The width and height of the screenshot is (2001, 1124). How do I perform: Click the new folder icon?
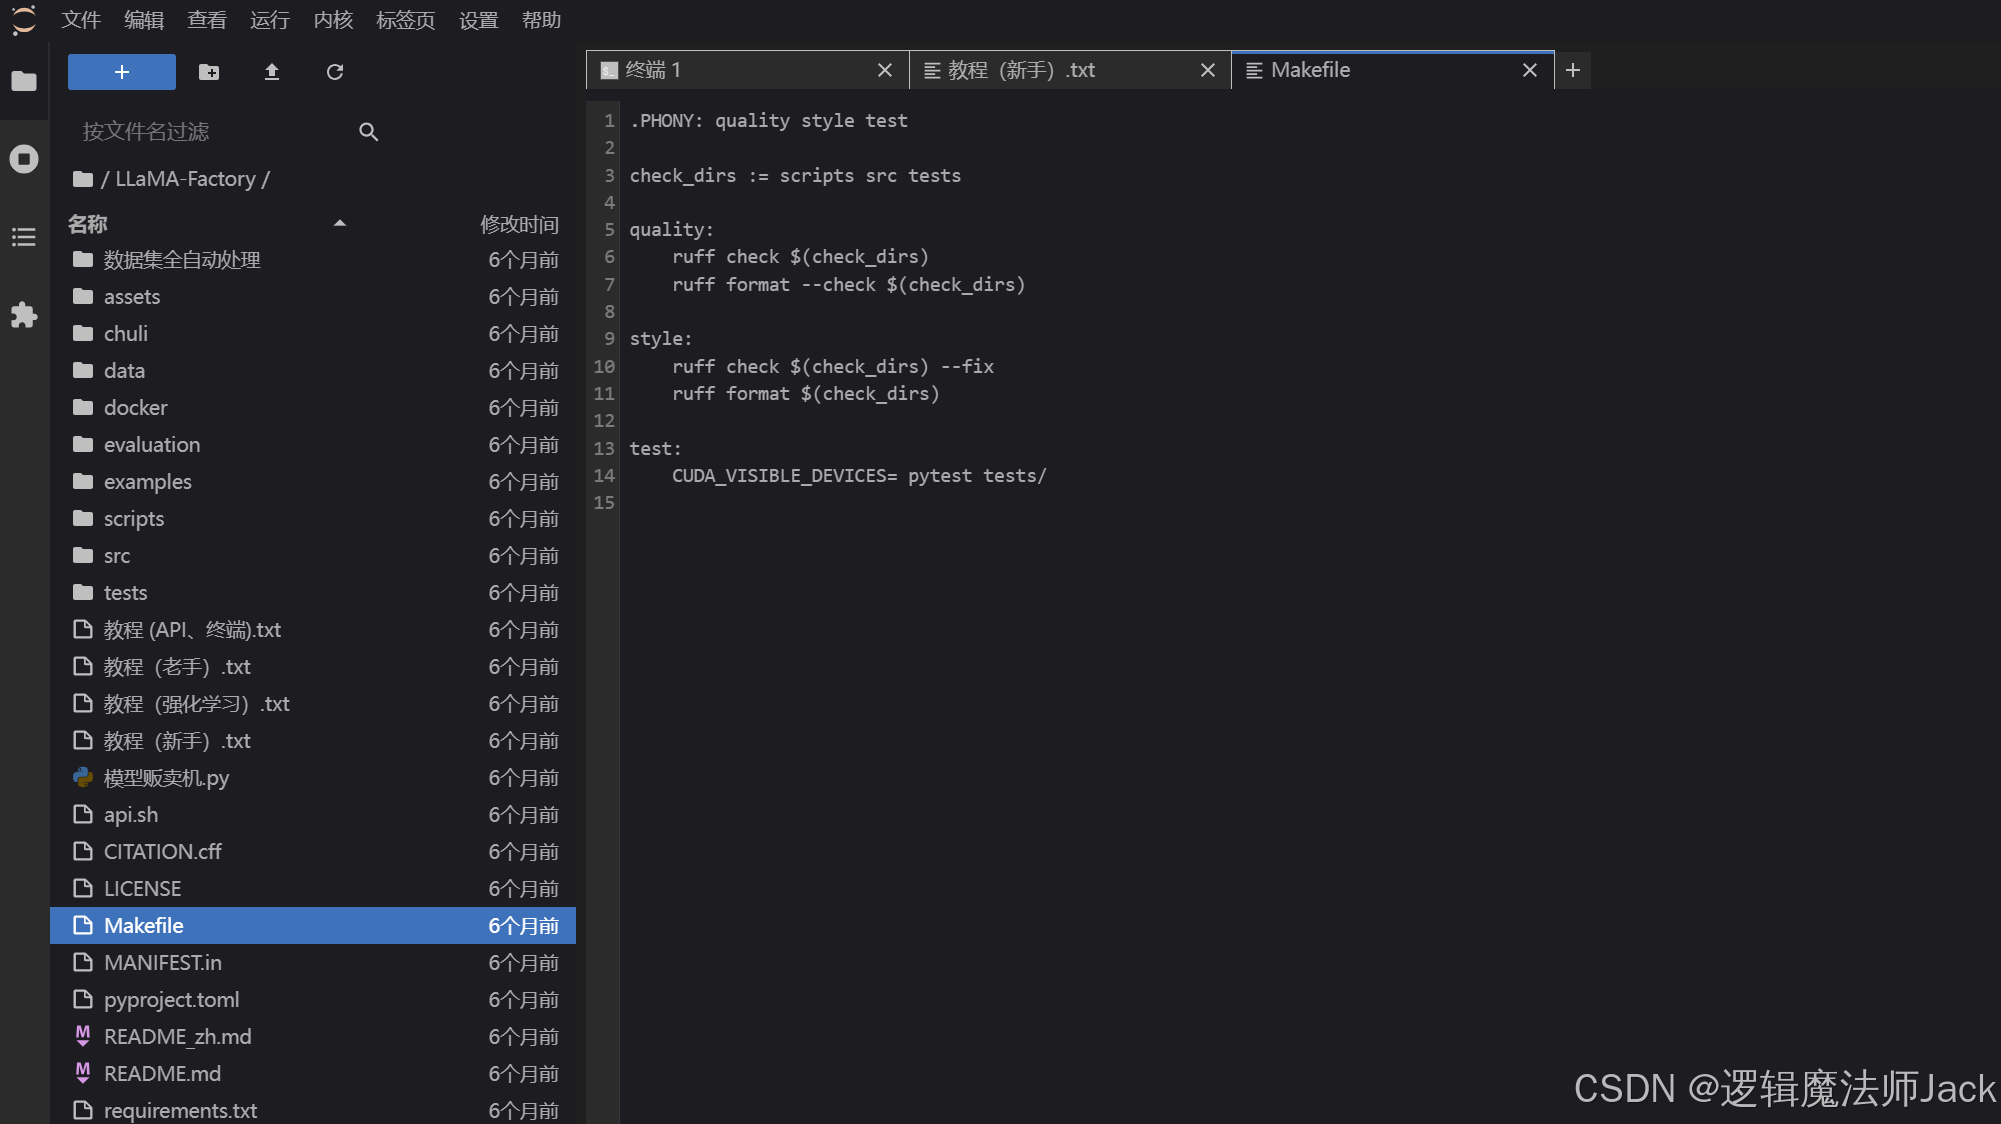coord(209,72)
